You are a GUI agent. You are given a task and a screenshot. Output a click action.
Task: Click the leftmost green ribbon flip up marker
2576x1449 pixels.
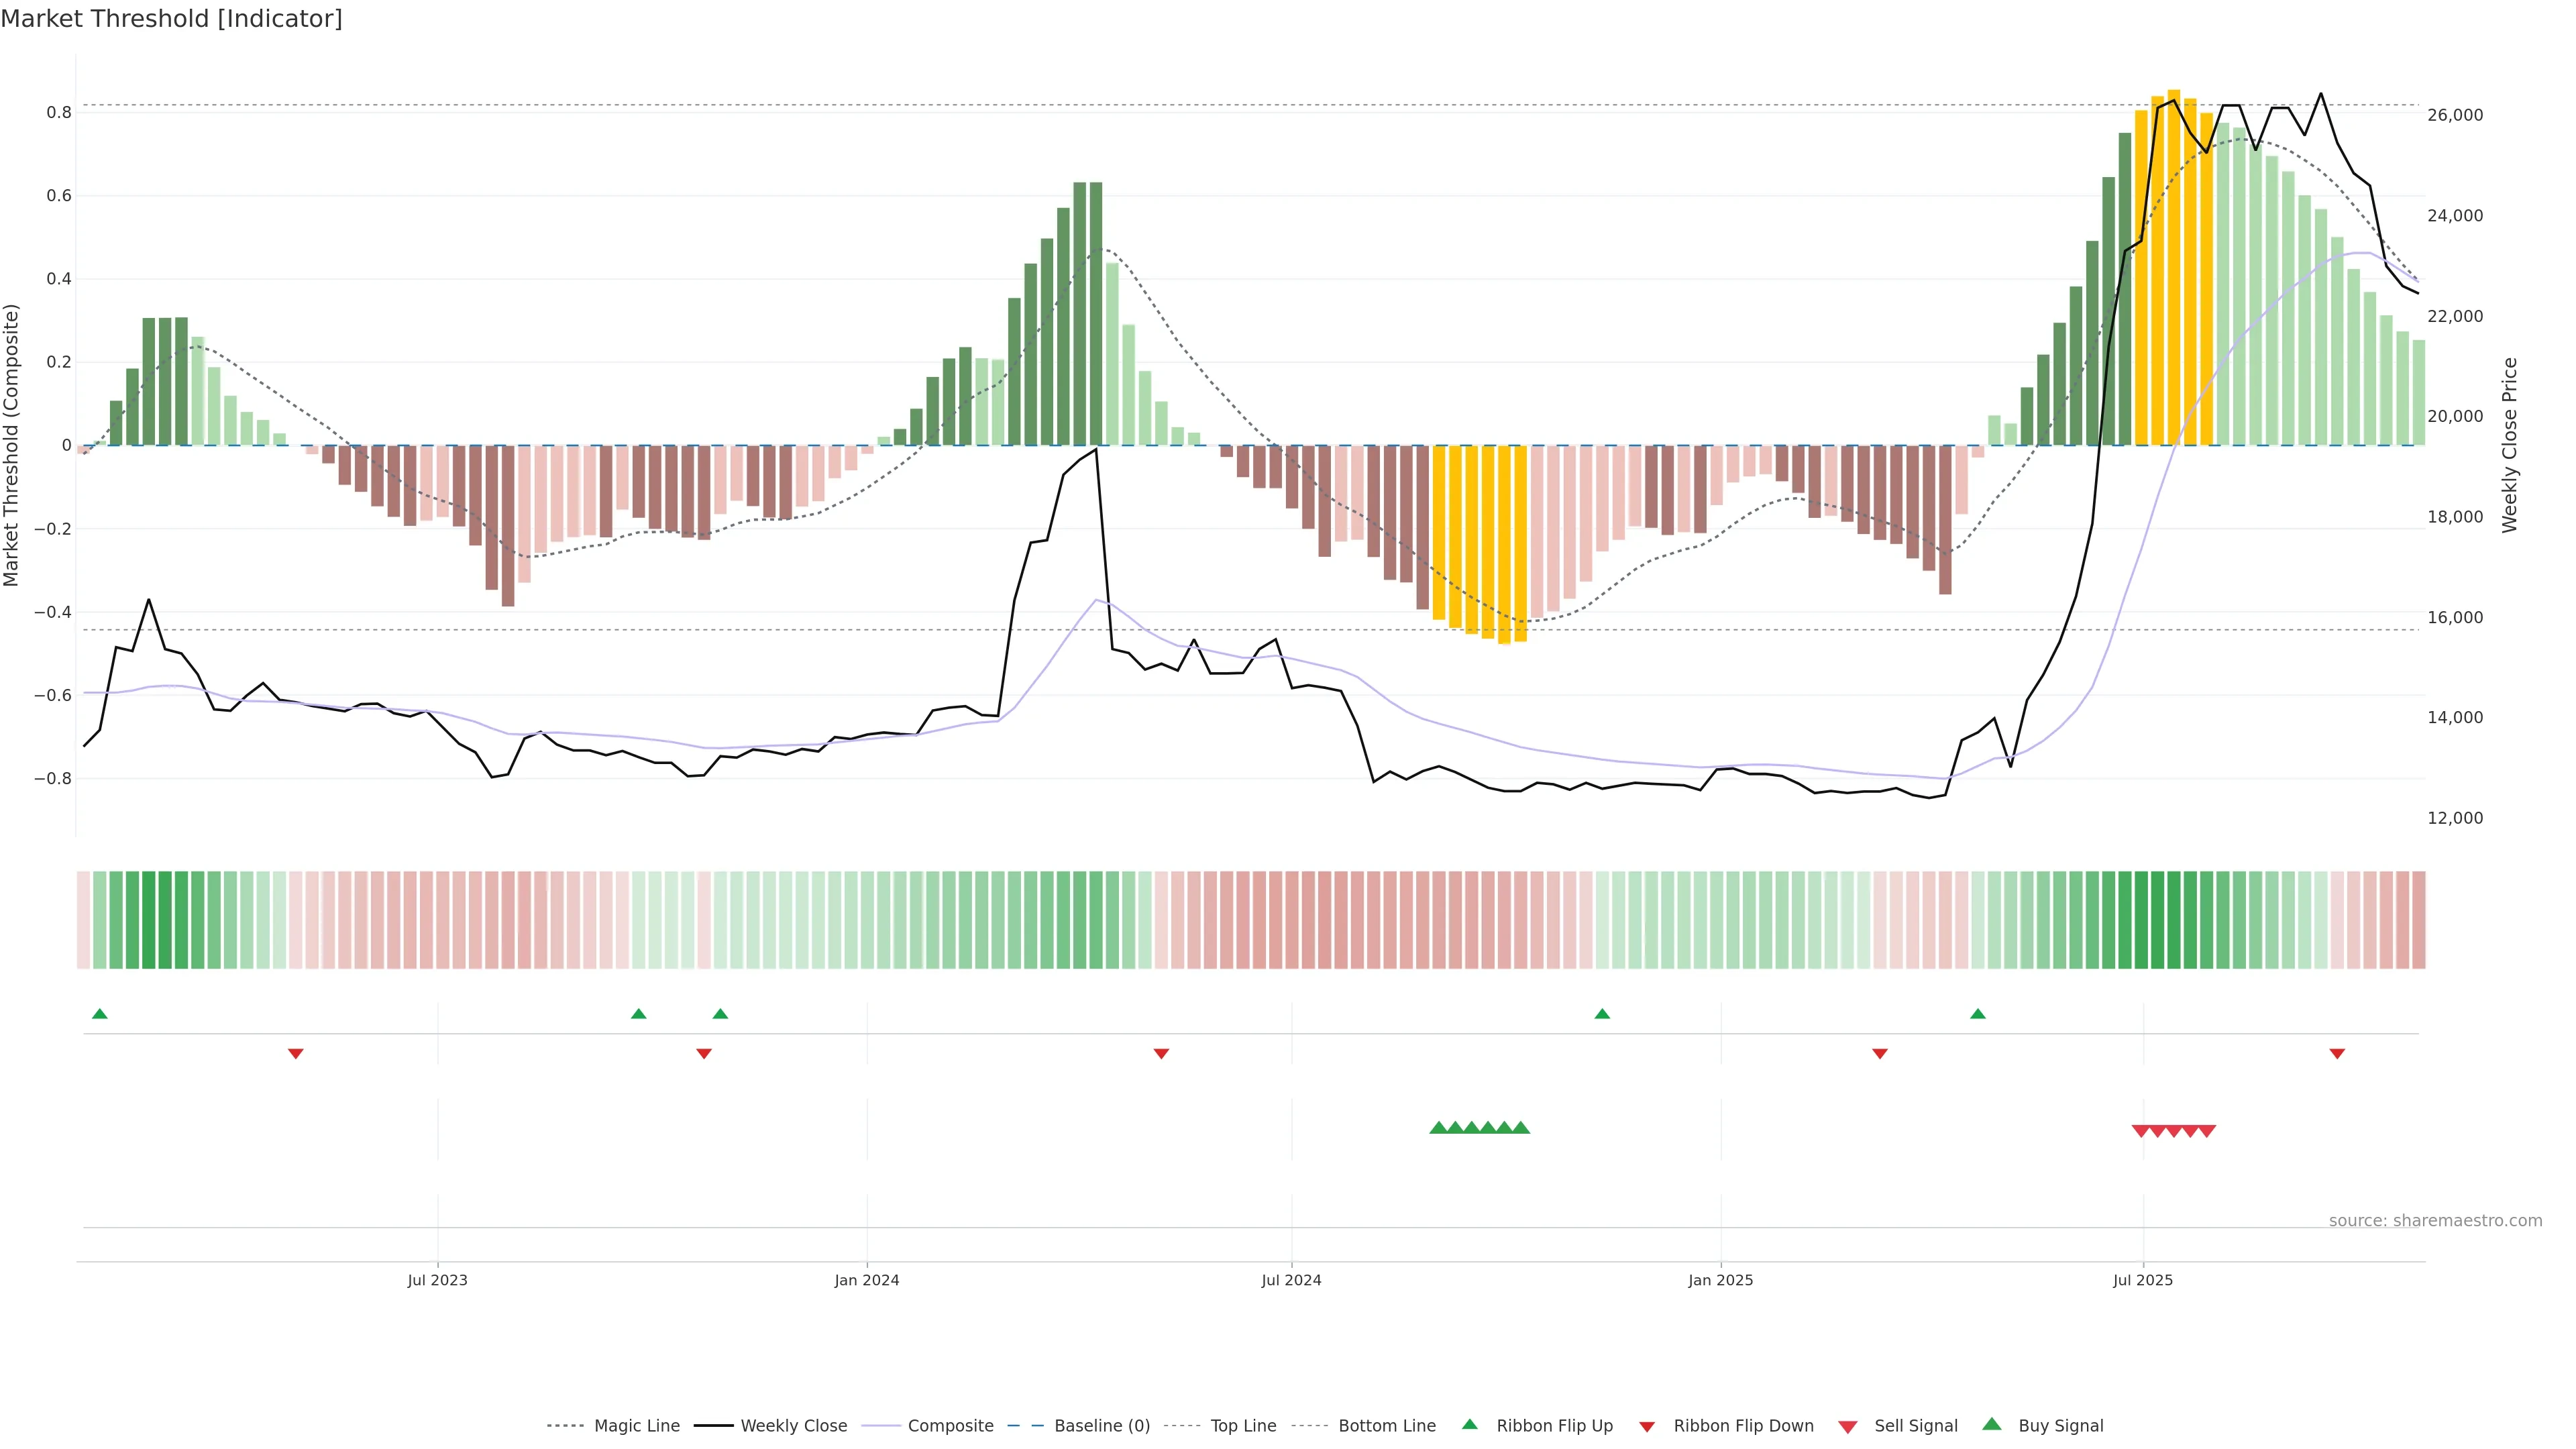[99, 1014]
